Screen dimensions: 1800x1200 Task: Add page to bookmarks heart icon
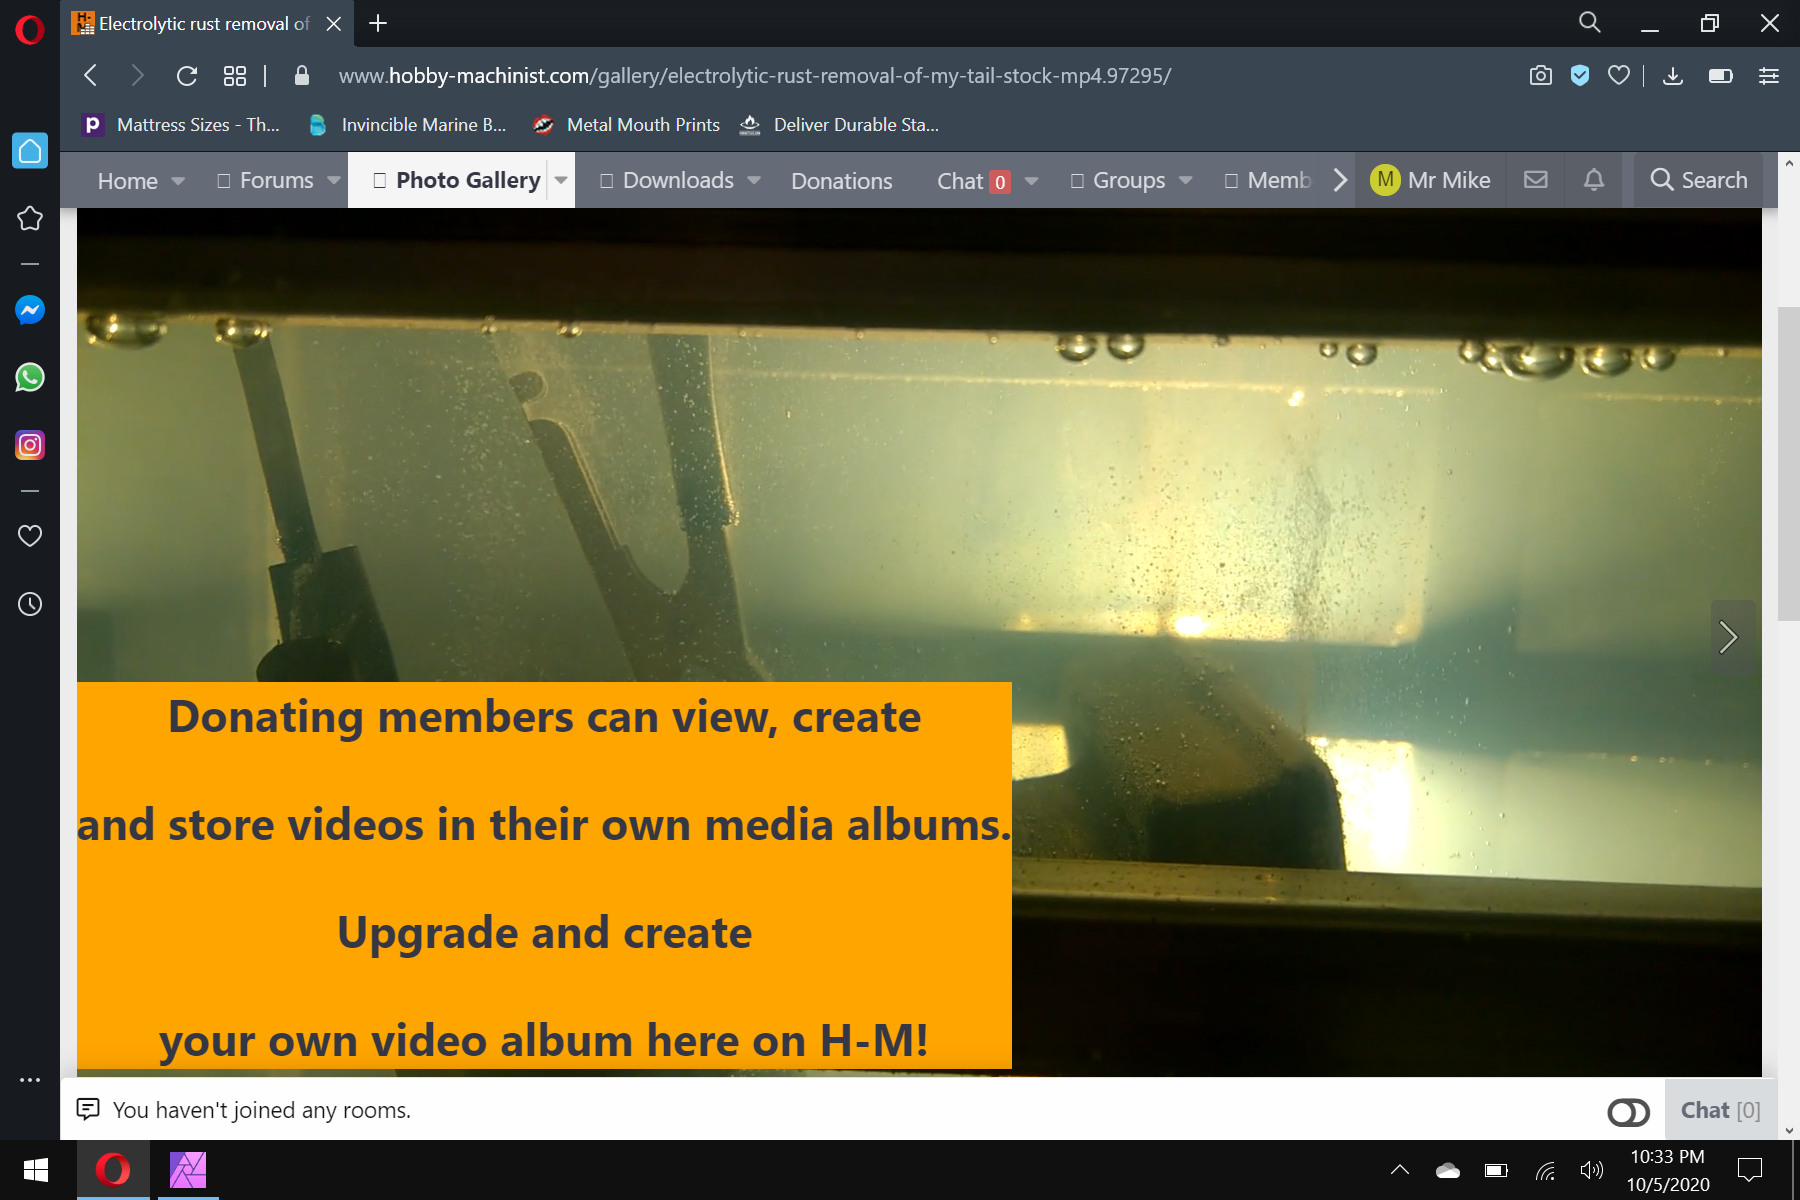point(1619,75)
